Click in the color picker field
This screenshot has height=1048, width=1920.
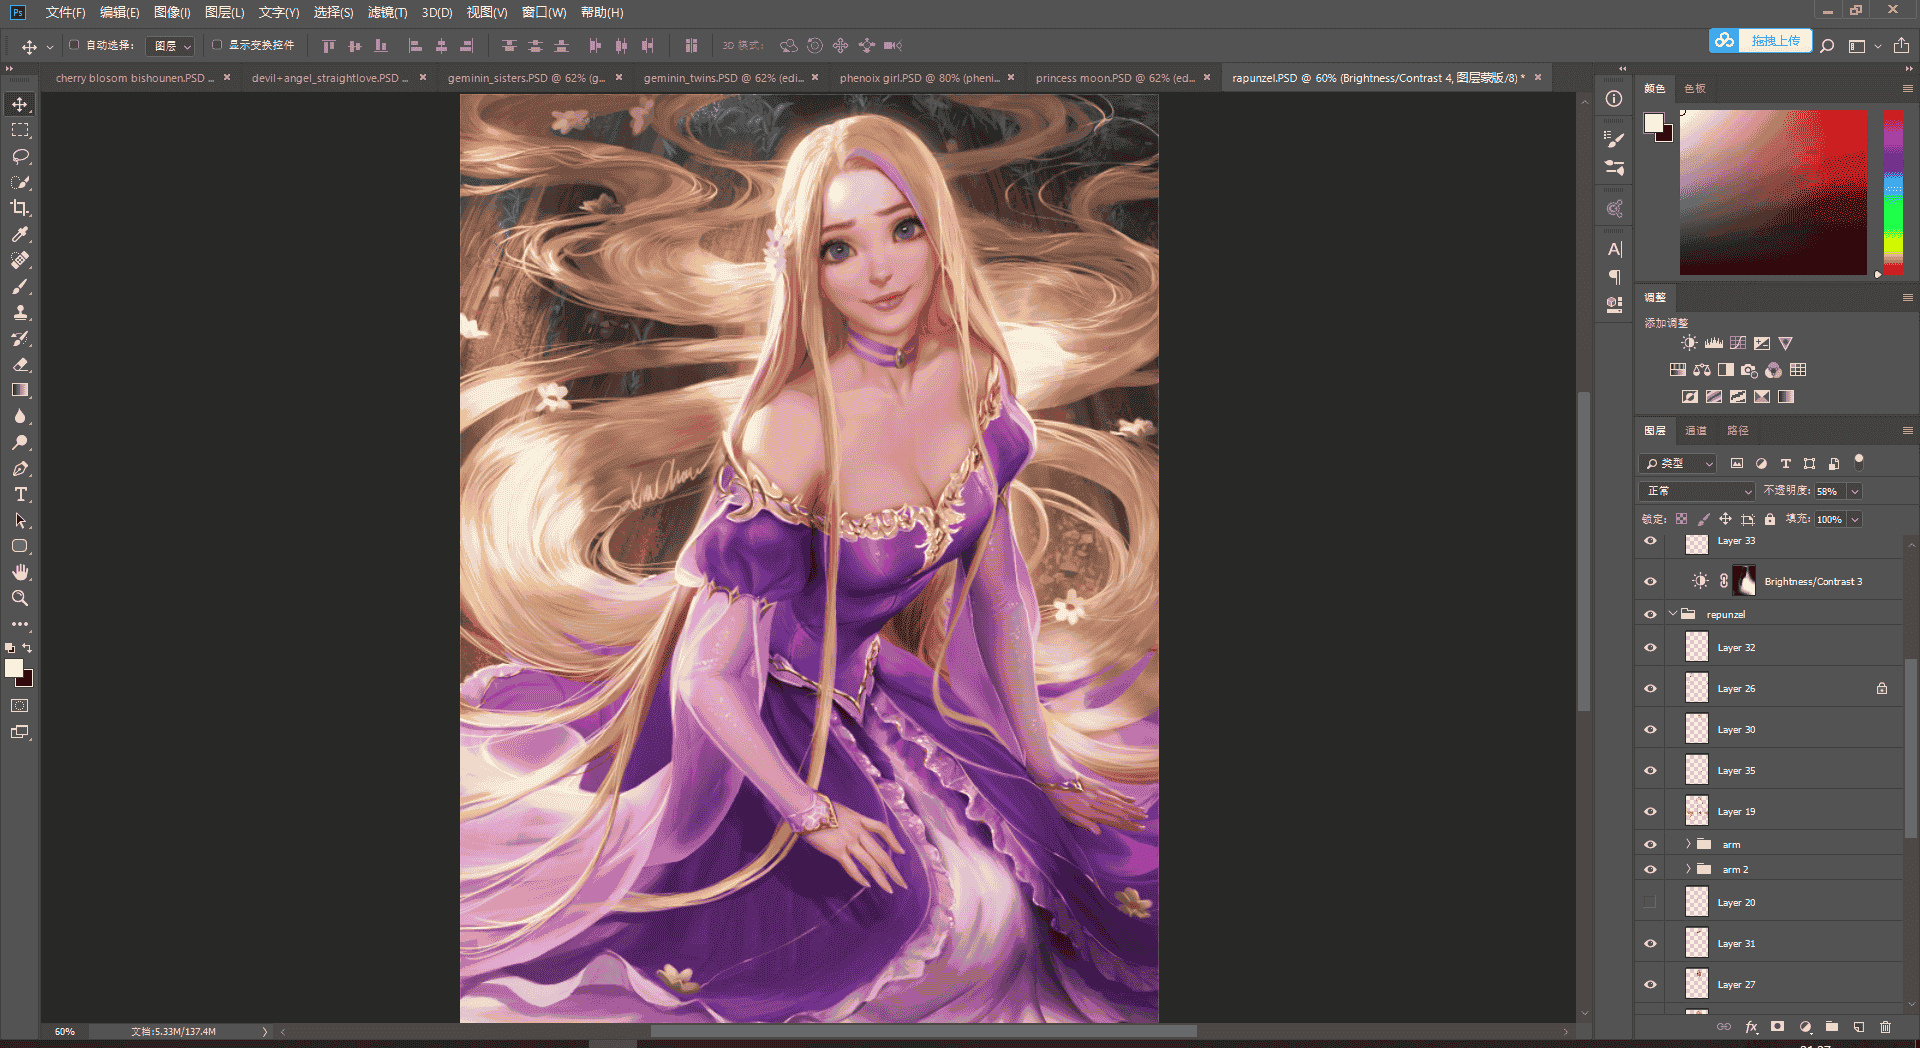coord(1773,192)
